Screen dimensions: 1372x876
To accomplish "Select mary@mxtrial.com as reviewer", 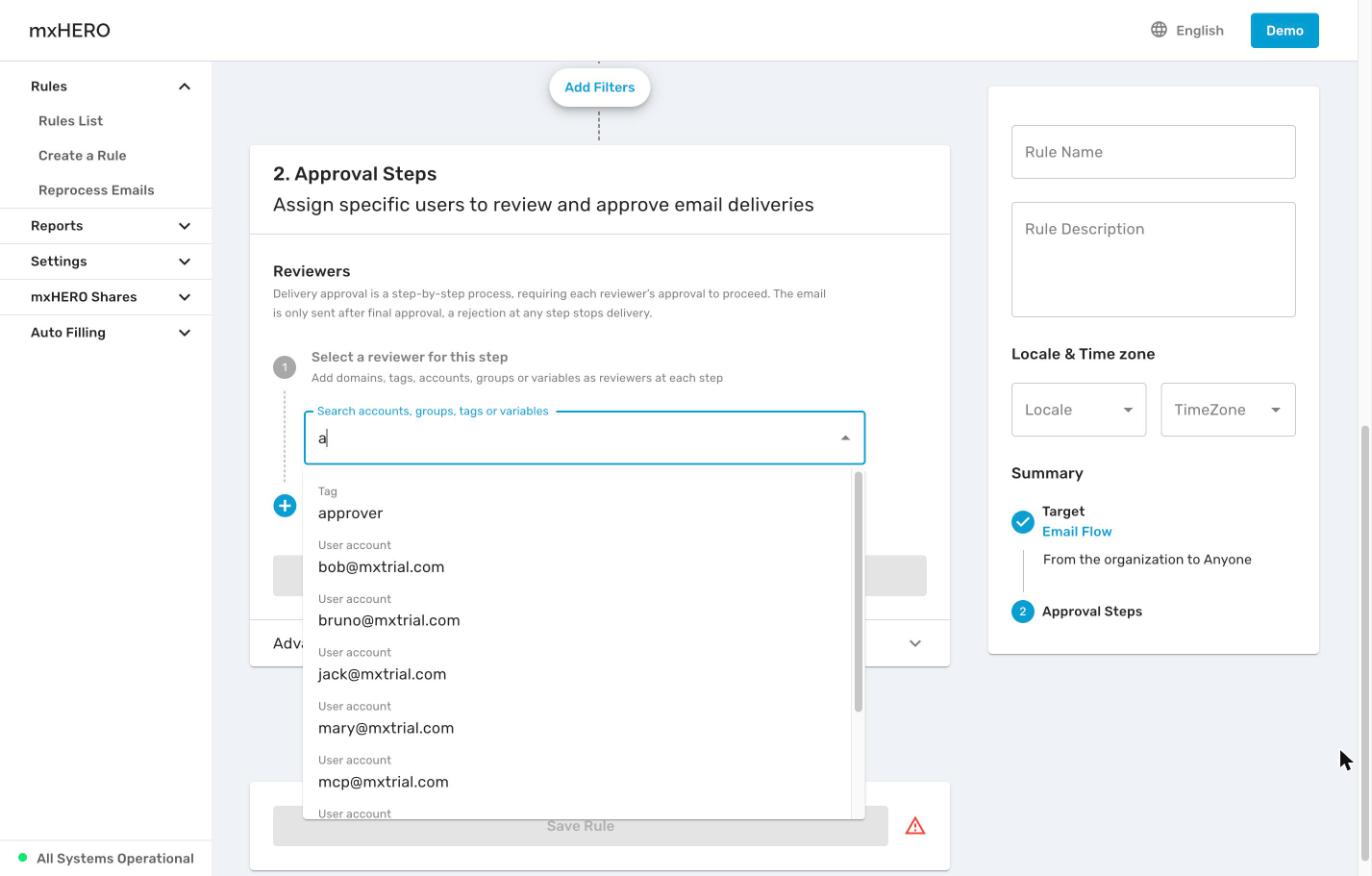I will pyautogui.click(x=577, y=719).
